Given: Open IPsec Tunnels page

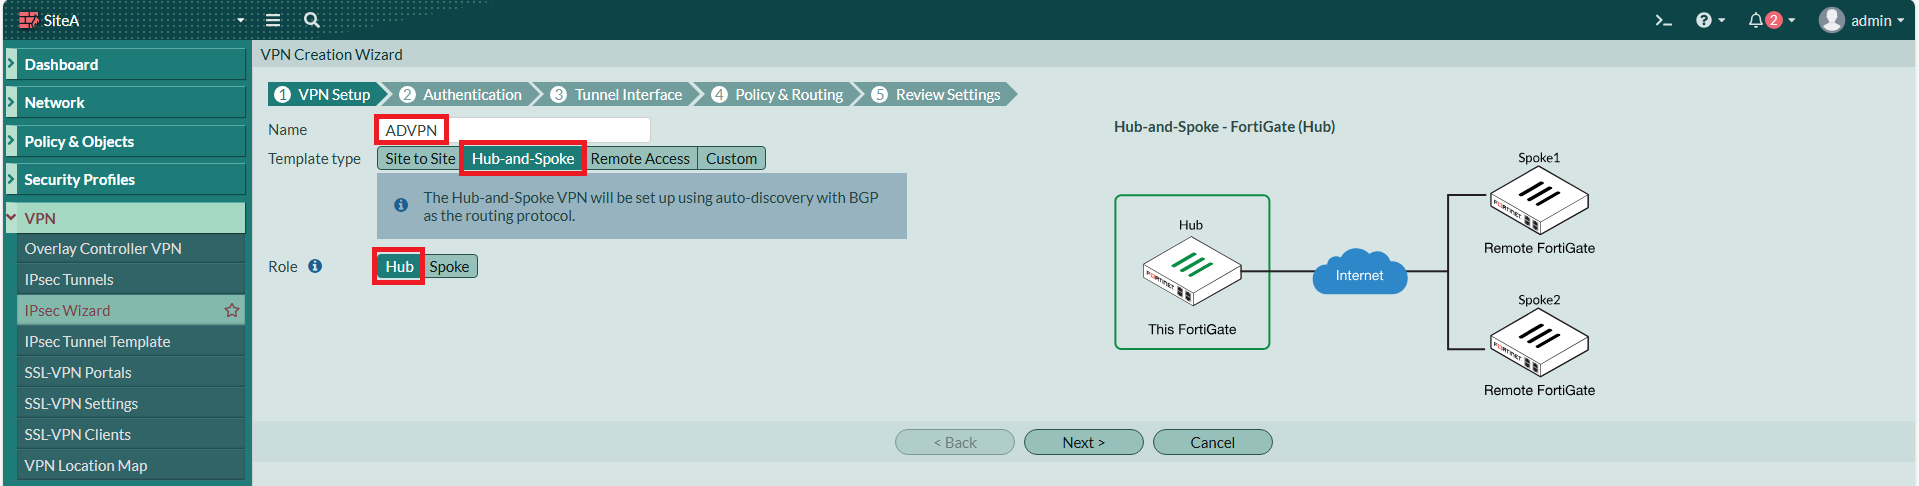Looking at the screenshot, I should click(131, 279).
